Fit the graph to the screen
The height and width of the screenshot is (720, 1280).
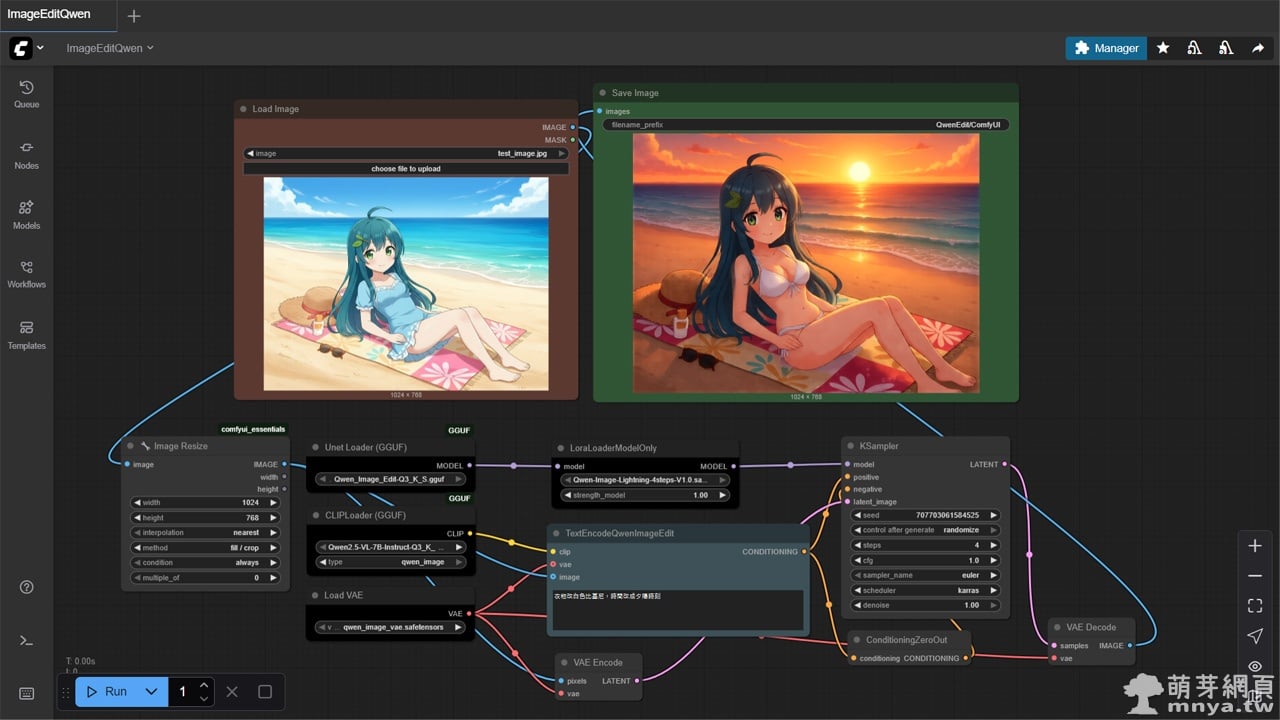coord(1255,605)
